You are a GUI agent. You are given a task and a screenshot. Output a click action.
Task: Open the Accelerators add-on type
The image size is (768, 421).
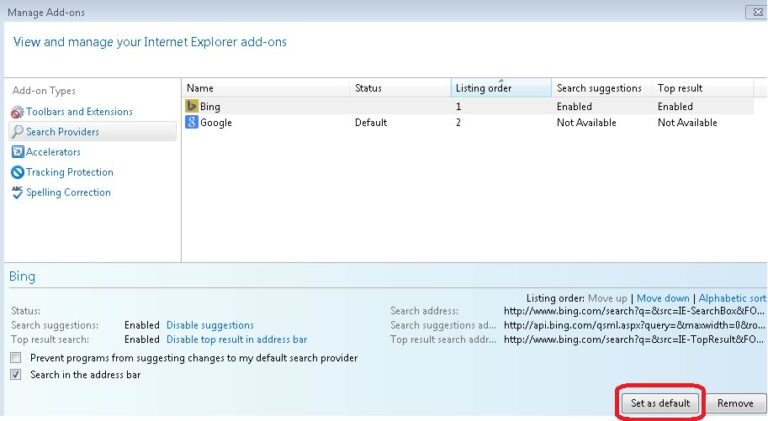click(53, 152)
